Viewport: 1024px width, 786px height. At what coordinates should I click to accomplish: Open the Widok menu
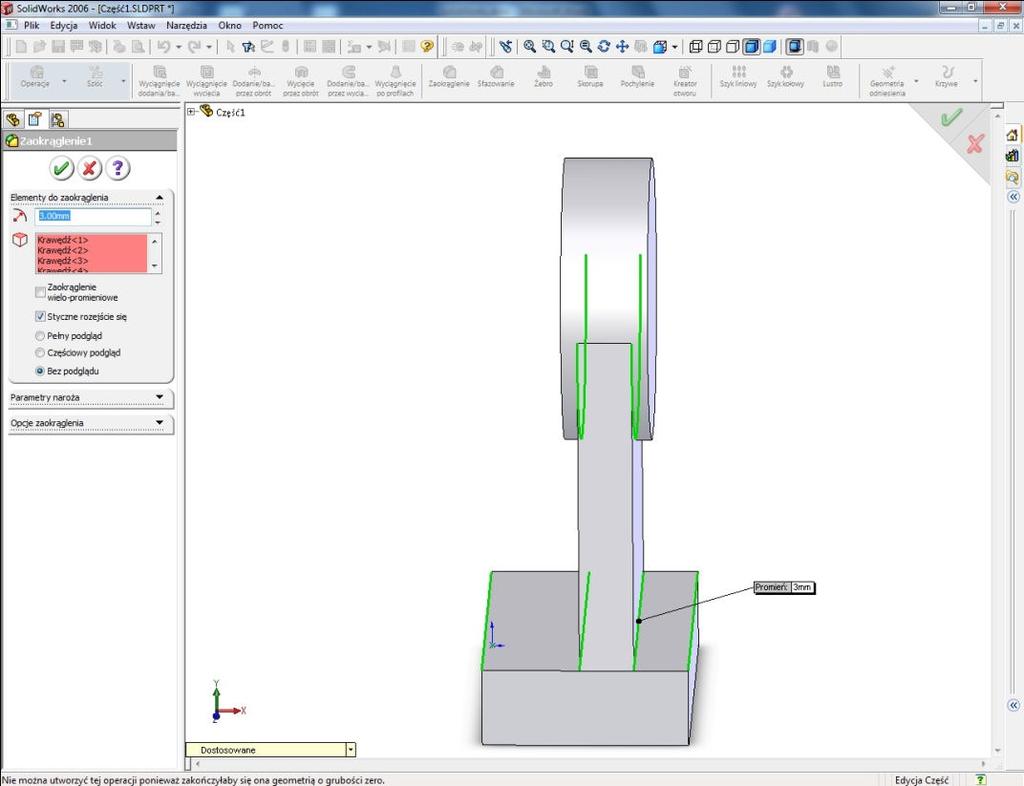click(x=102, y=25)
